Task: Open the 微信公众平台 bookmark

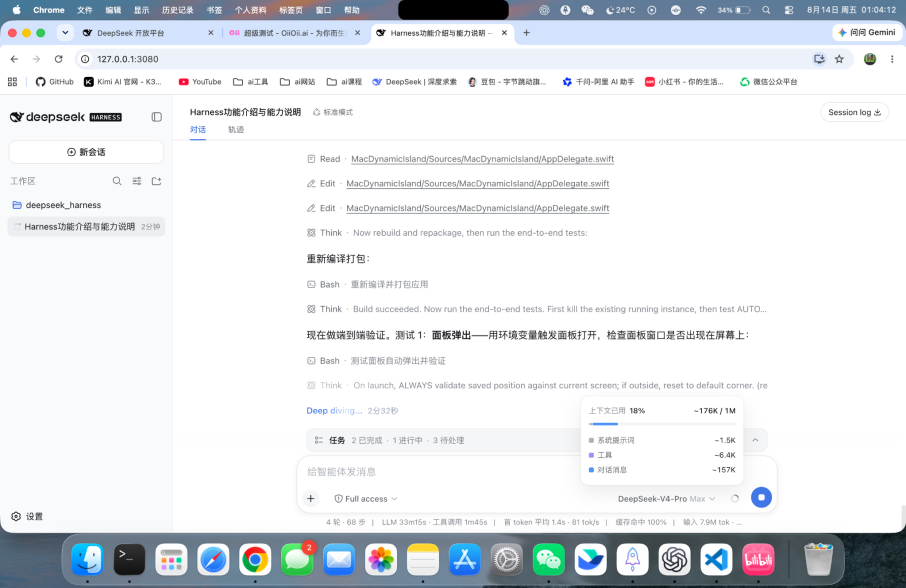Action: point(768,82)
